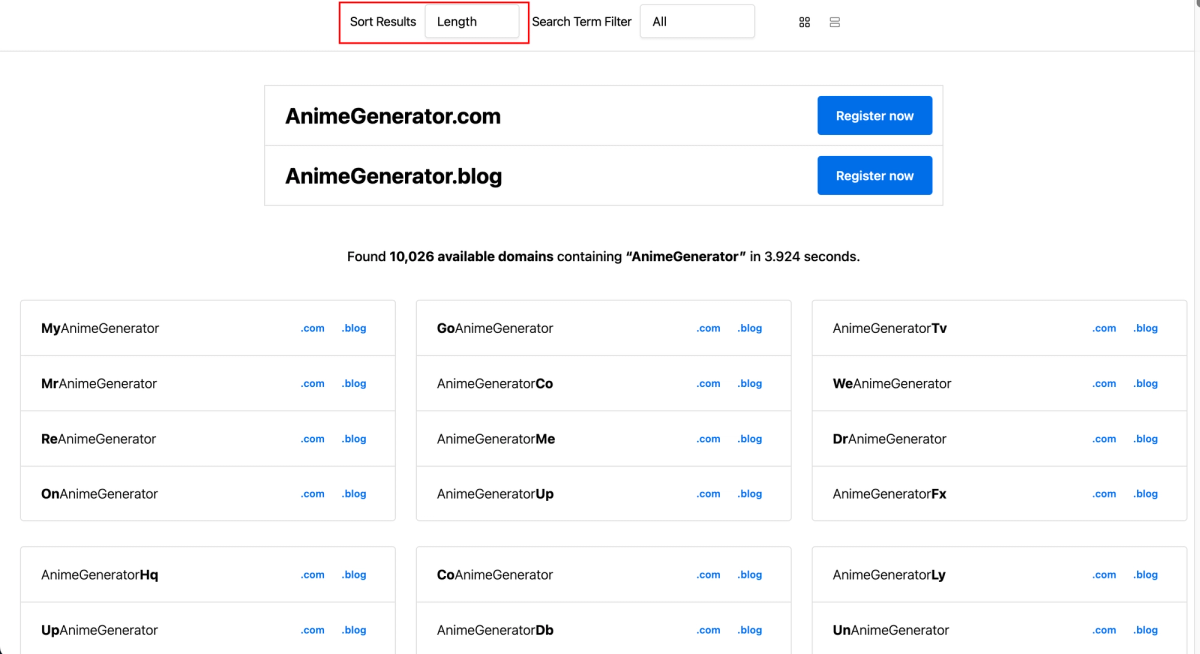Click AnimeGenerator.com domain title
The height and width of the screenshot is (654, 1200).
[x=393, y=116]
